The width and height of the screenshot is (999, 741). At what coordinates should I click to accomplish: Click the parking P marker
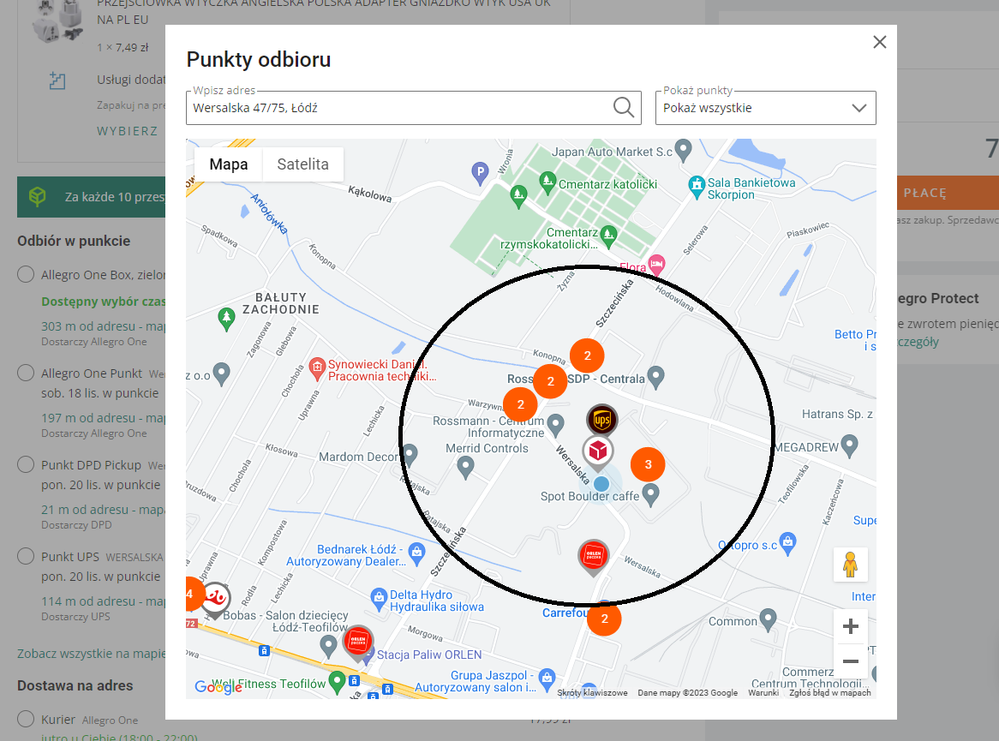click(480, 172)
